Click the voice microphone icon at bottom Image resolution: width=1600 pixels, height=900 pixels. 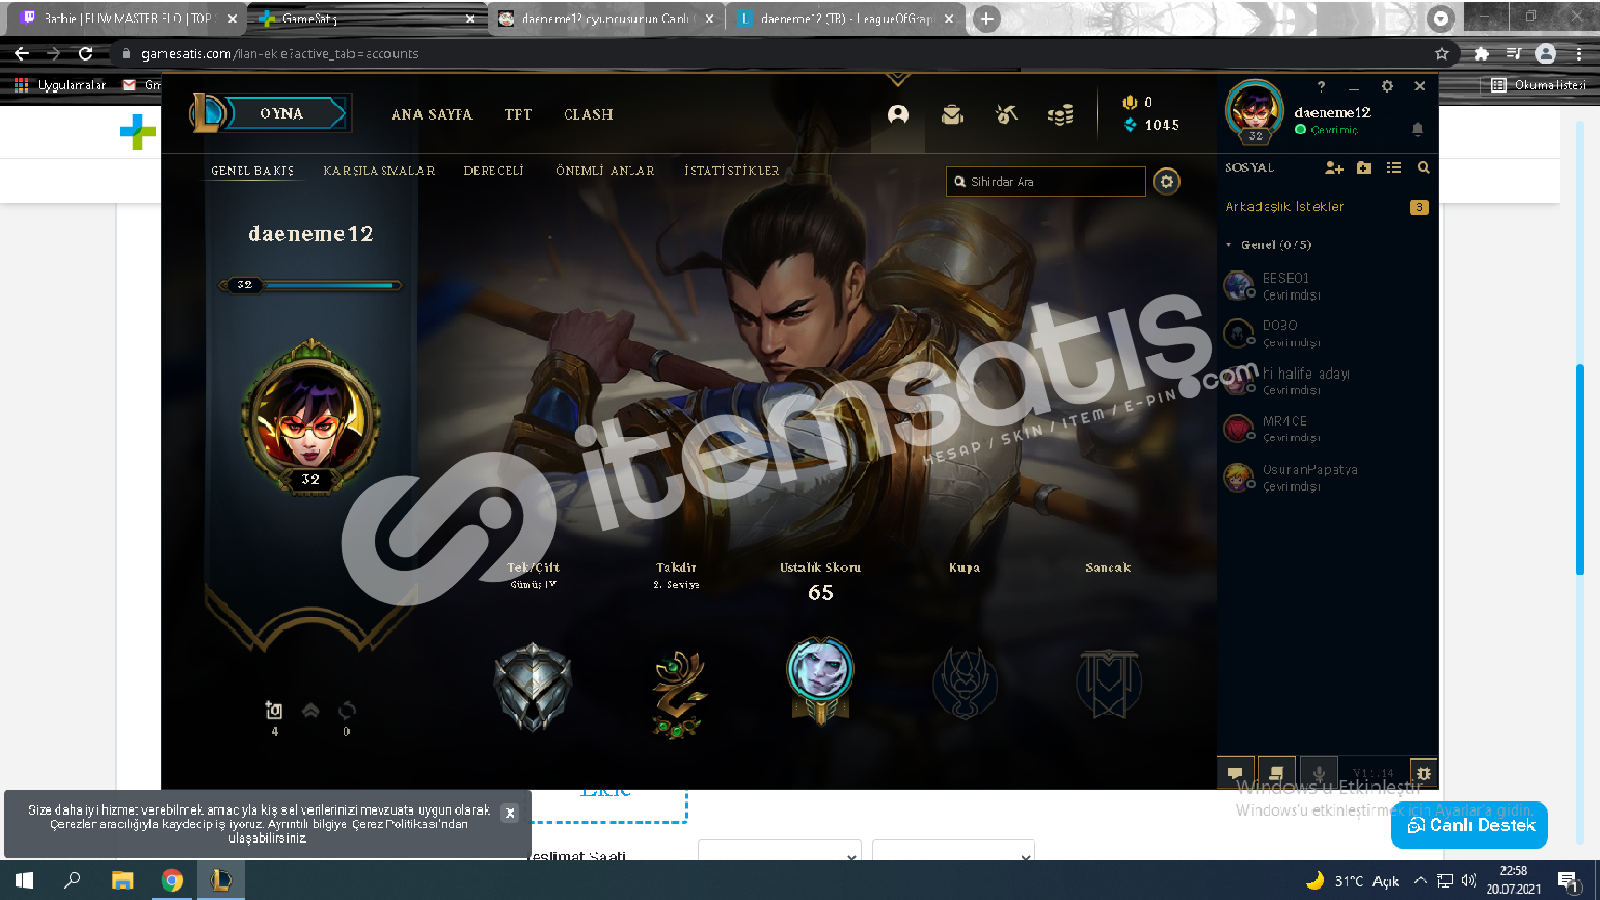pyautogui.click(x=1319, y=773)
